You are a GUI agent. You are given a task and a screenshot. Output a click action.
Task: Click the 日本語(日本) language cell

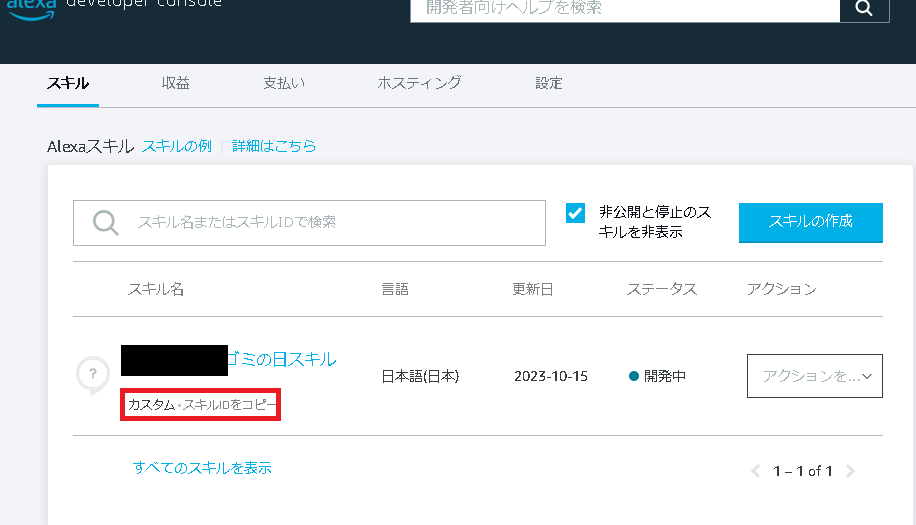point(420,376)
